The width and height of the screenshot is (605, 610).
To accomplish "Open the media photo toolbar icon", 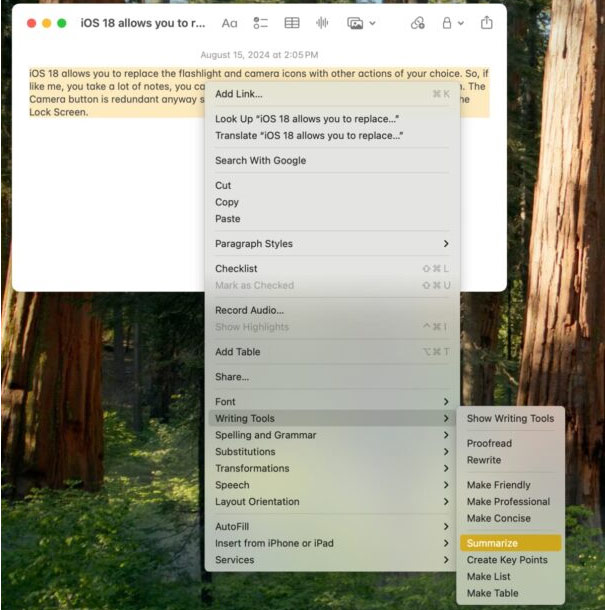I will (x=355, y=23).
